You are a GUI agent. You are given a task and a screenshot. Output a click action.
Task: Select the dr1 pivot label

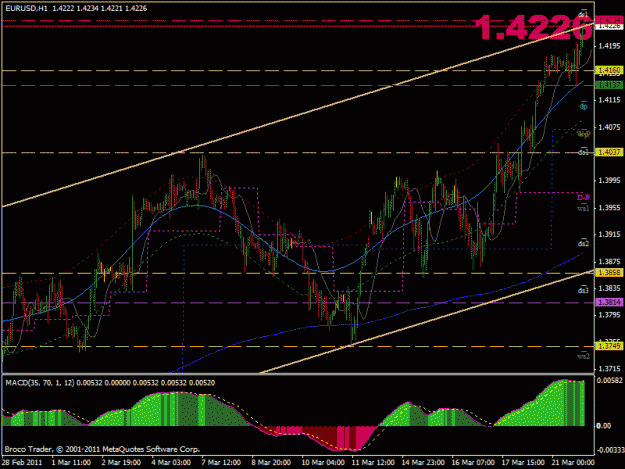[x=583, y=14]
